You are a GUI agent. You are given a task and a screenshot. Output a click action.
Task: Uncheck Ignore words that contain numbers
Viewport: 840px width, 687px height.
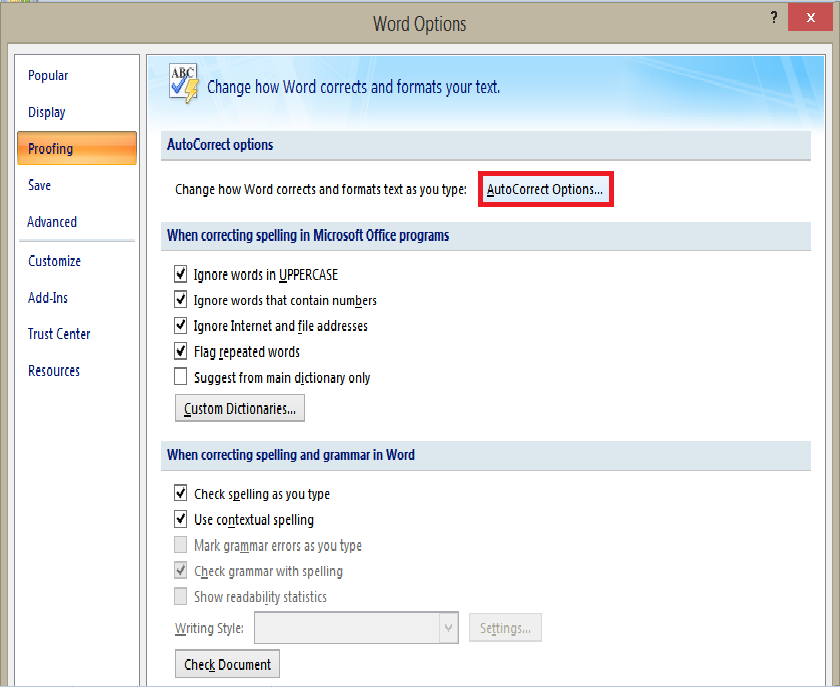(x=181, y=300)
